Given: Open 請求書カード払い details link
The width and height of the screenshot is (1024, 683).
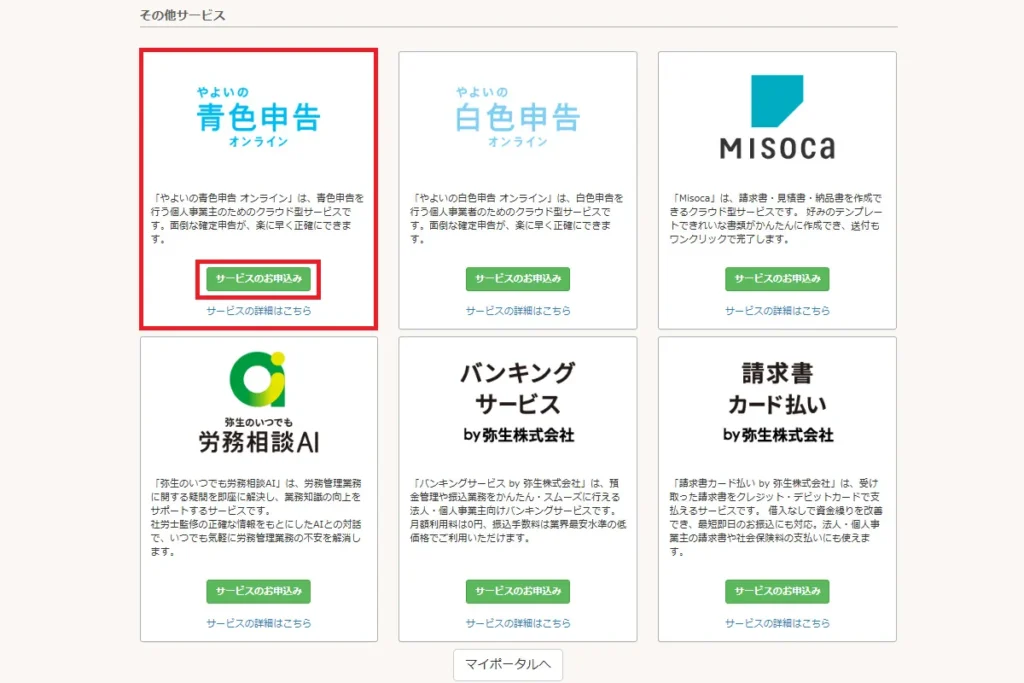Looking at the screenshot, I should 777,623.
